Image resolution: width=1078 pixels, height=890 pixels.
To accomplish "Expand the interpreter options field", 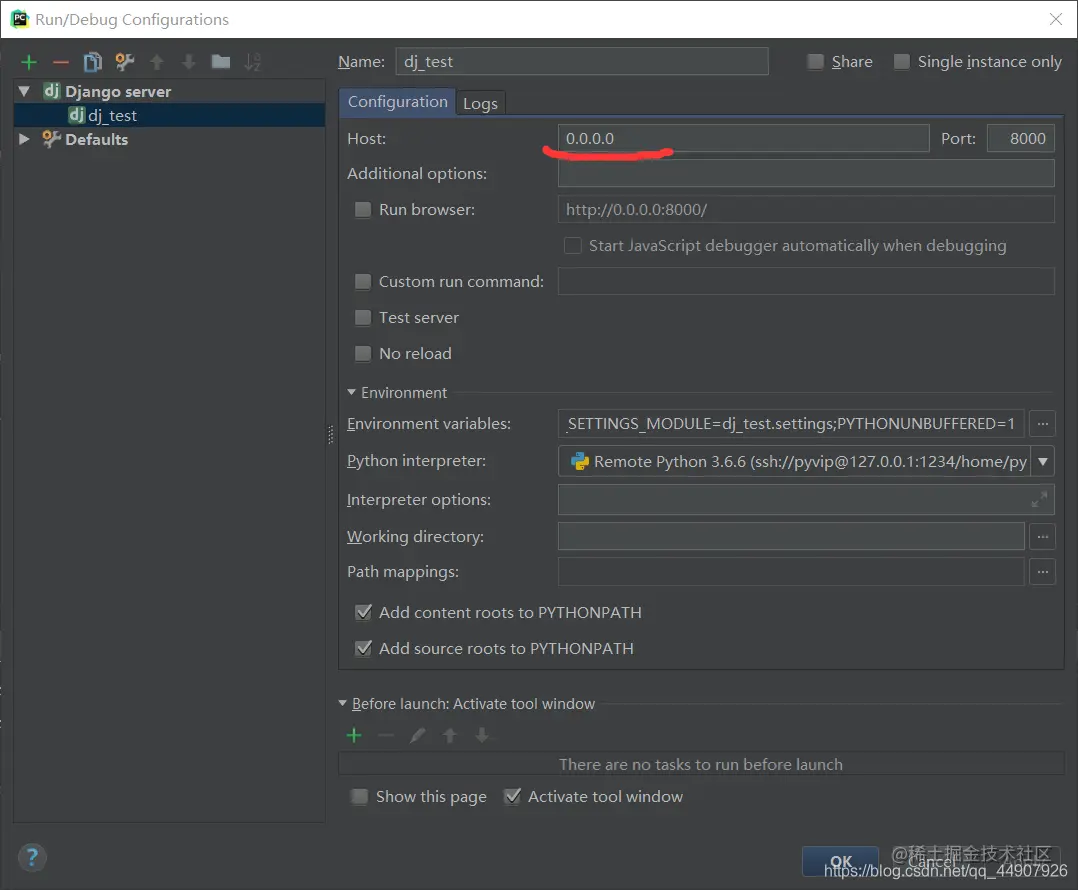I will tap(1039, 500).
